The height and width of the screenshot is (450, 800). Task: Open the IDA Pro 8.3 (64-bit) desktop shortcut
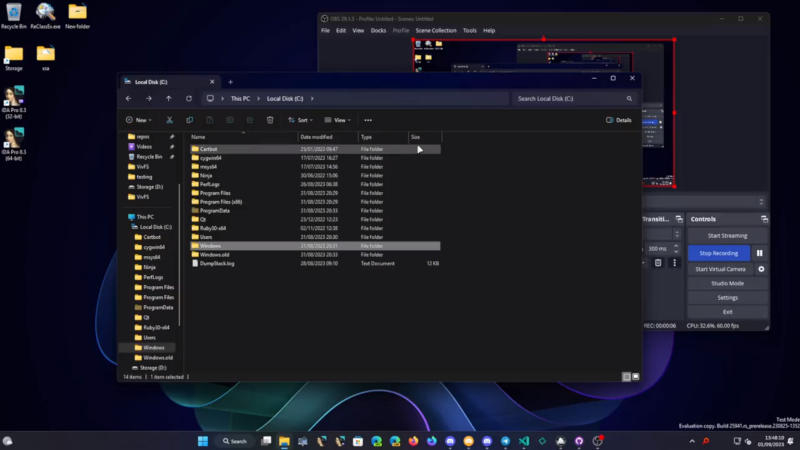pyautogui.click(x=14, y=140)
